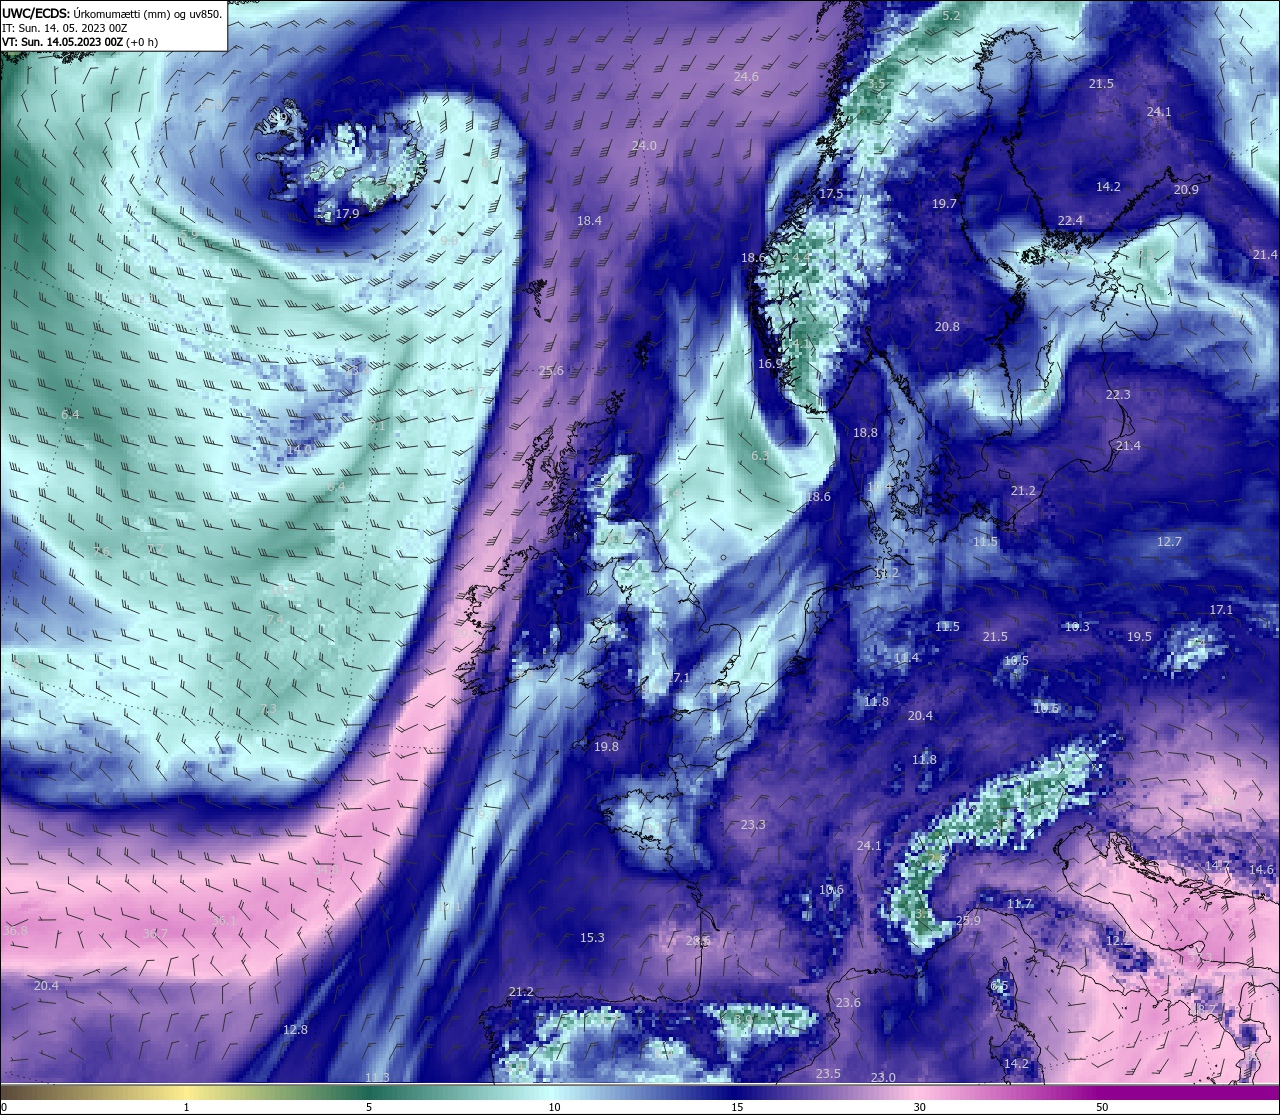Viewport: 1280px width, 1115px height.
Task: Click the 15.3 value in Biscay
Action: [592, 938]
